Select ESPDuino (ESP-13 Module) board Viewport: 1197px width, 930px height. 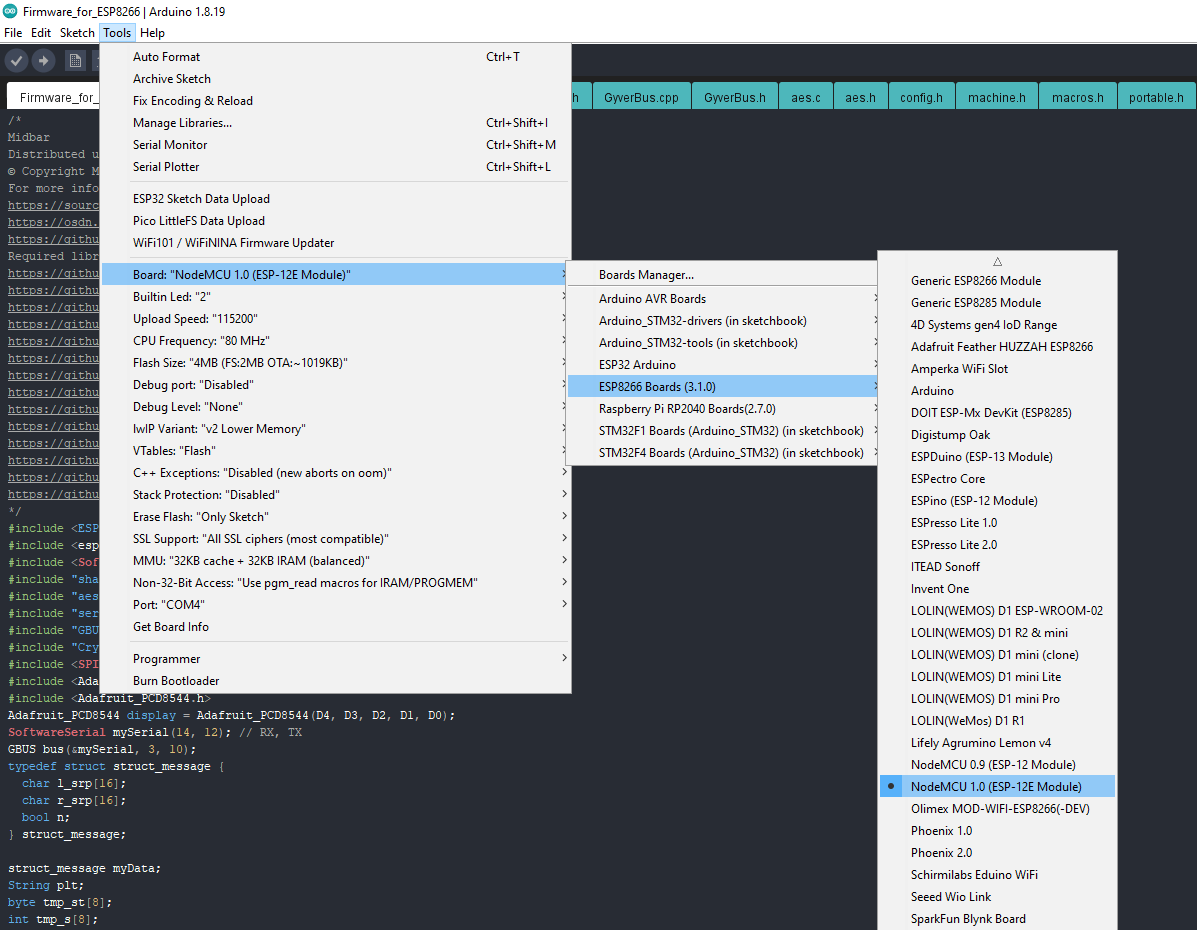pyautogui.click(x=997, y=457)
